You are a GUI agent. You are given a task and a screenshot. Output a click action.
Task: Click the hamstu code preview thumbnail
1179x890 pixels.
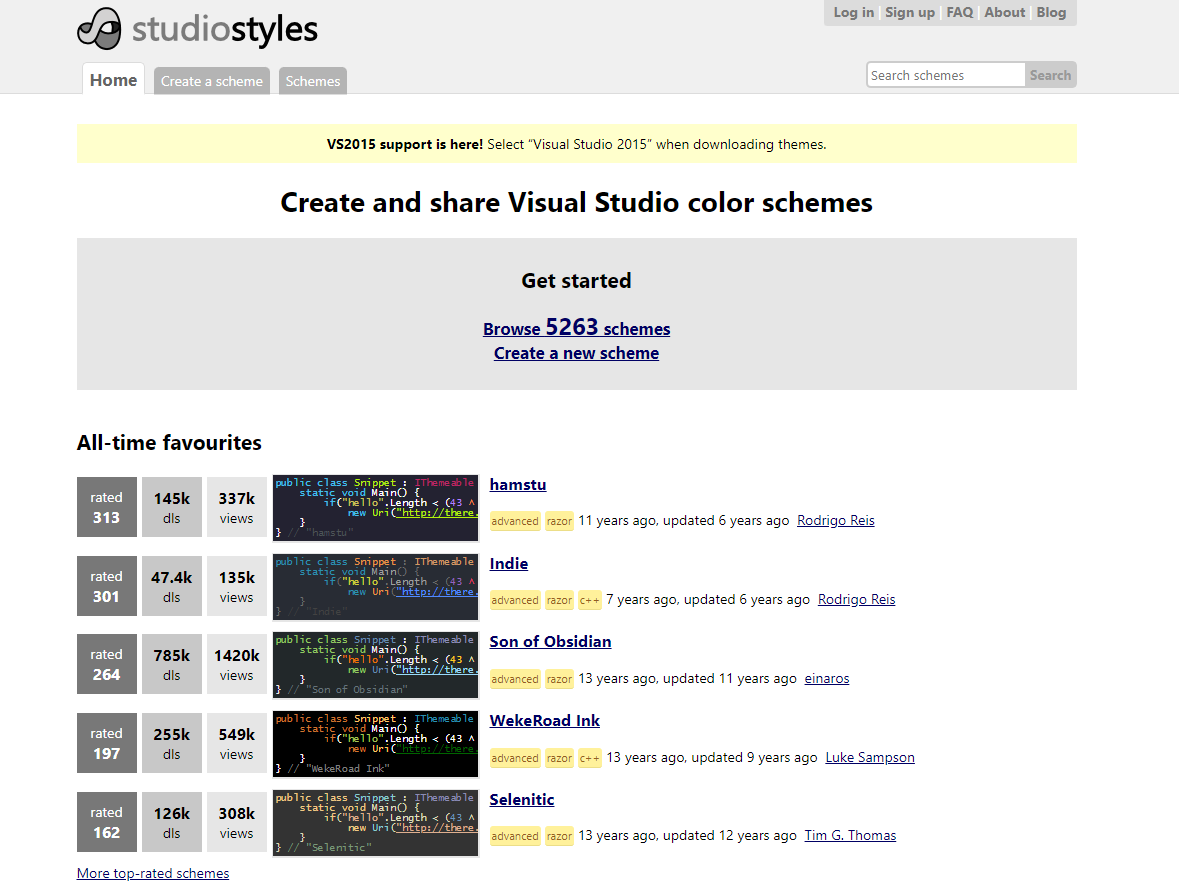point(375,507)
